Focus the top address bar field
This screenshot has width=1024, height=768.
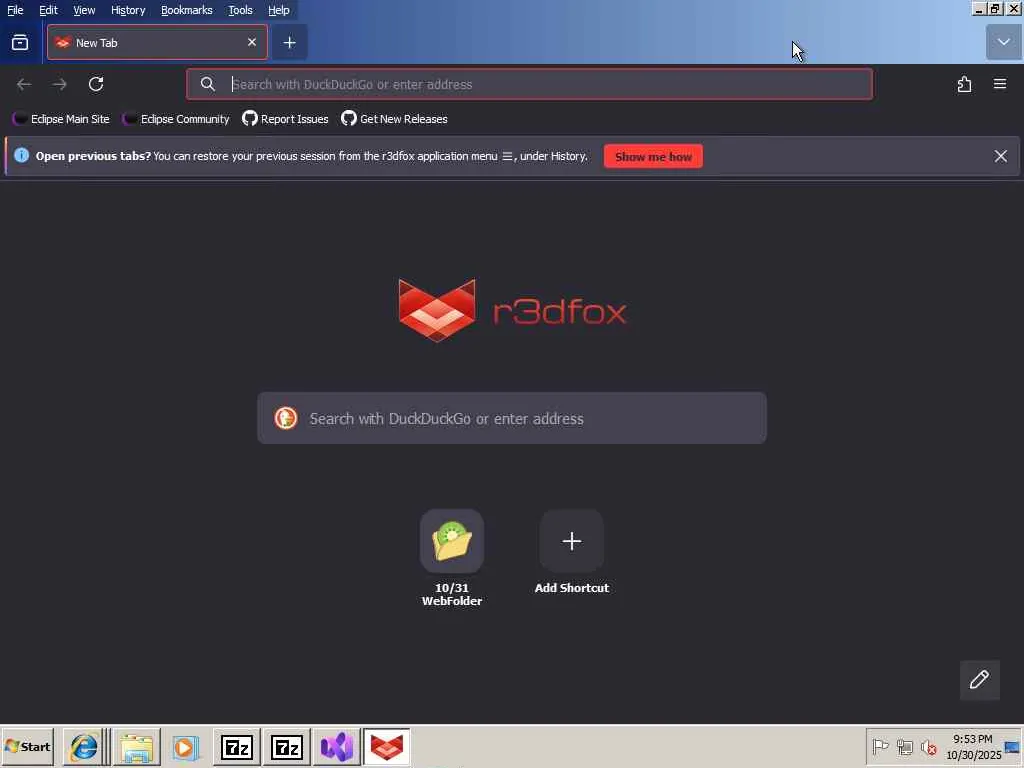pyautogui.click(x=530, y=84)
